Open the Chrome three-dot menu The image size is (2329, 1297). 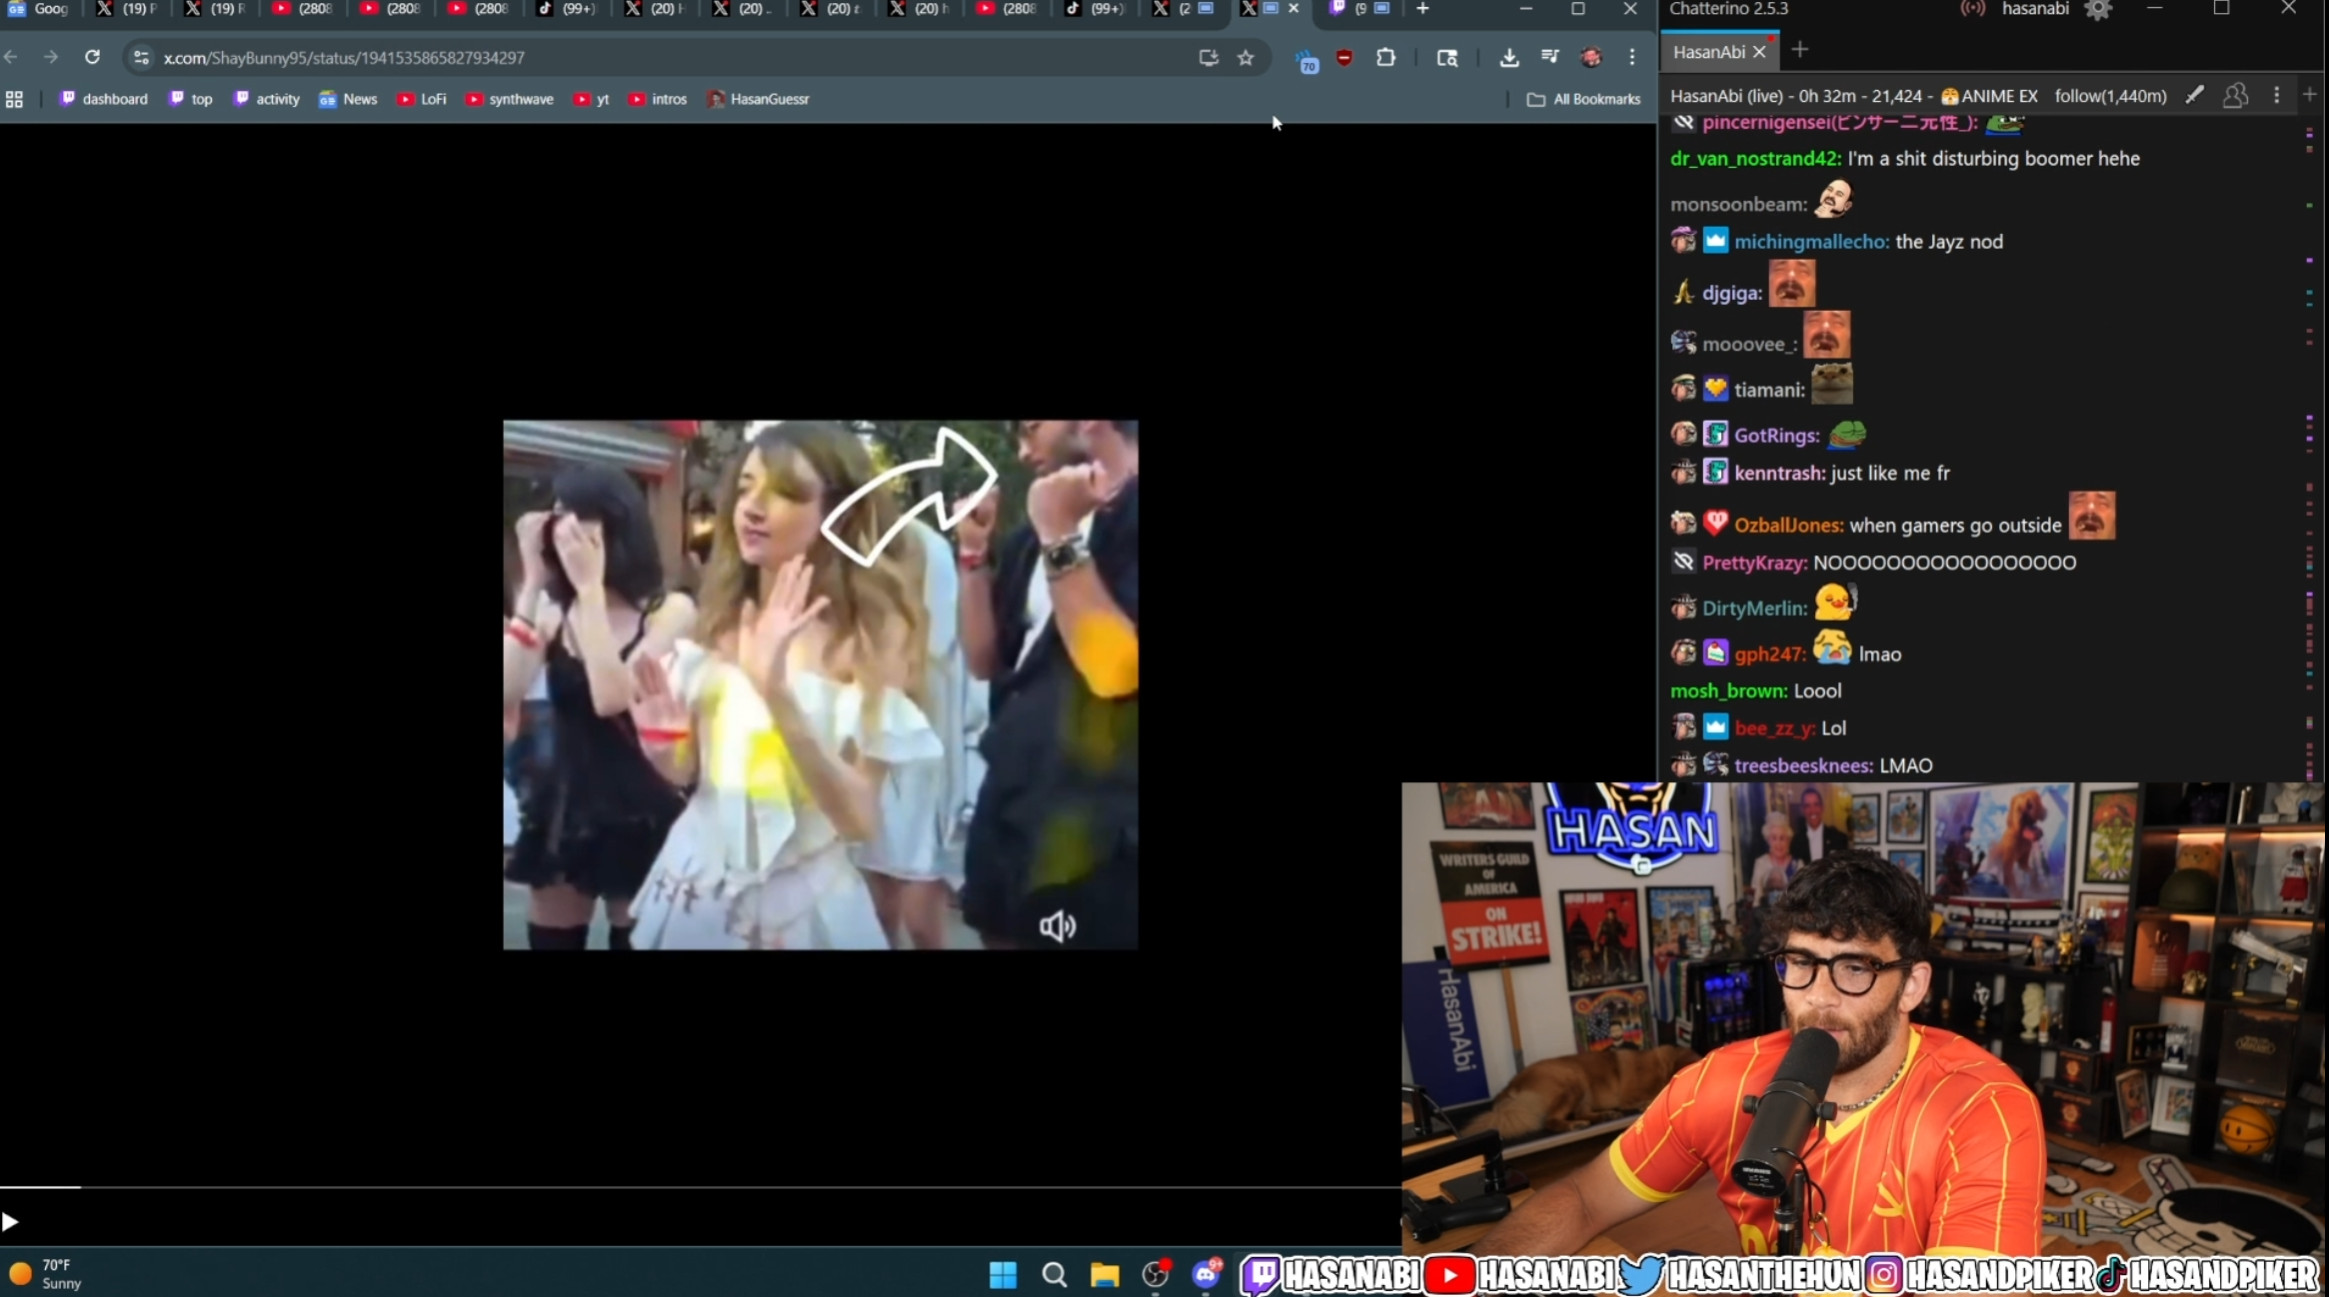(x=1632, y=57)
